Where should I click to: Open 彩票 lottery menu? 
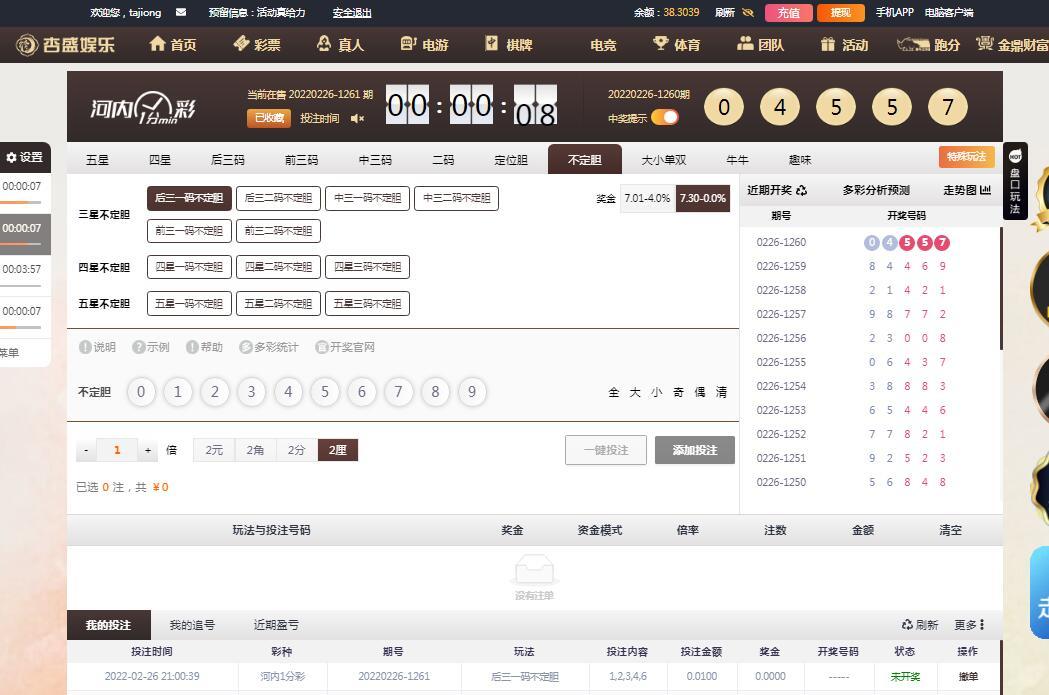click(x=256, y=44)
